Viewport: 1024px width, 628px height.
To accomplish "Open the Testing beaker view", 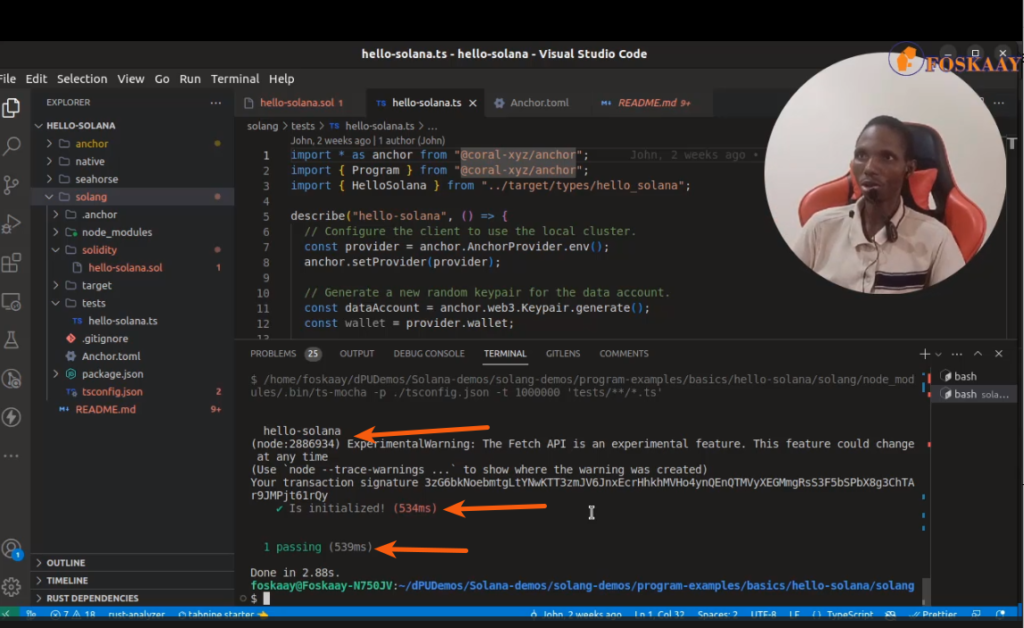I will point(11,340).
